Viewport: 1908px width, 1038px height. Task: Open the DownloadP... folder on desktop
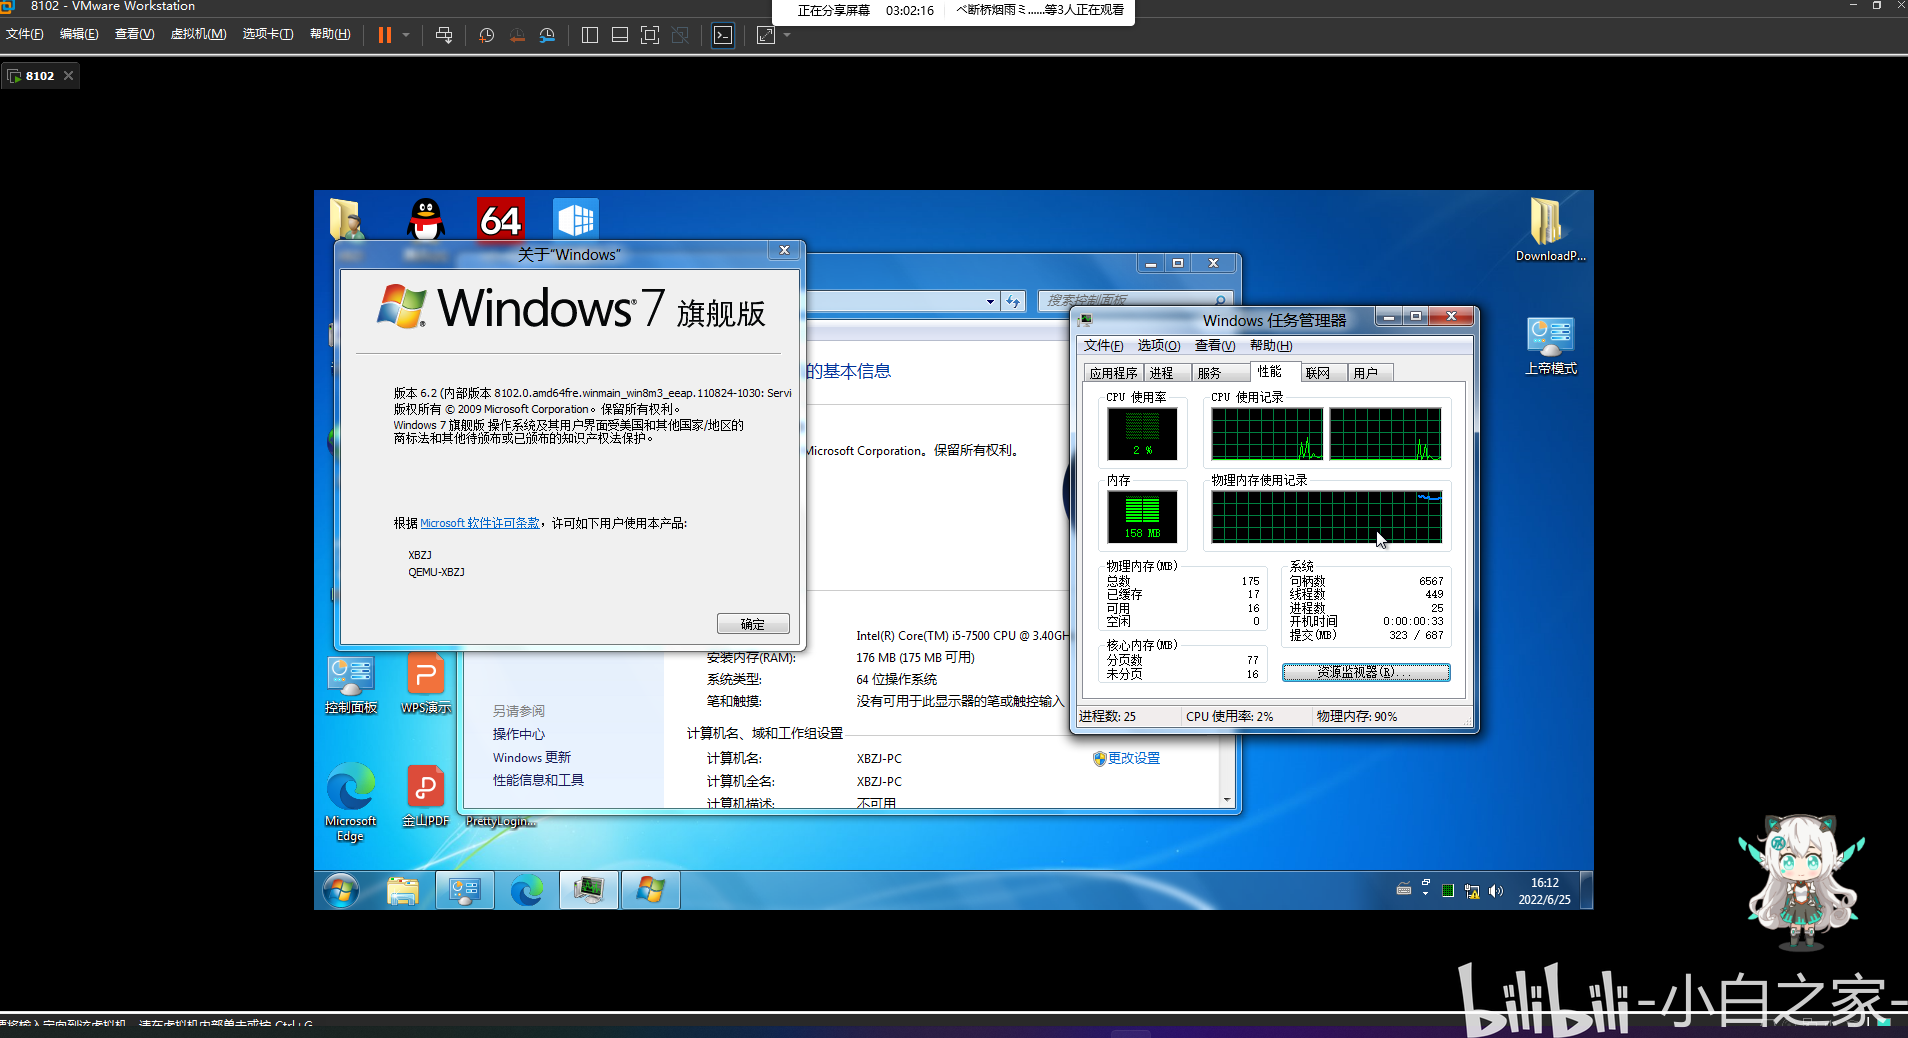pyautogui.click(x=1550, y=229)
